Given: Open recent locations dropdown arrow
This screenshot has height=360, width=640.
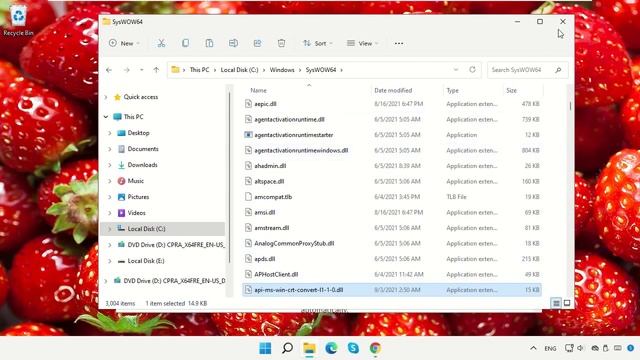Looking at the screenshot, I should (142, 70).
